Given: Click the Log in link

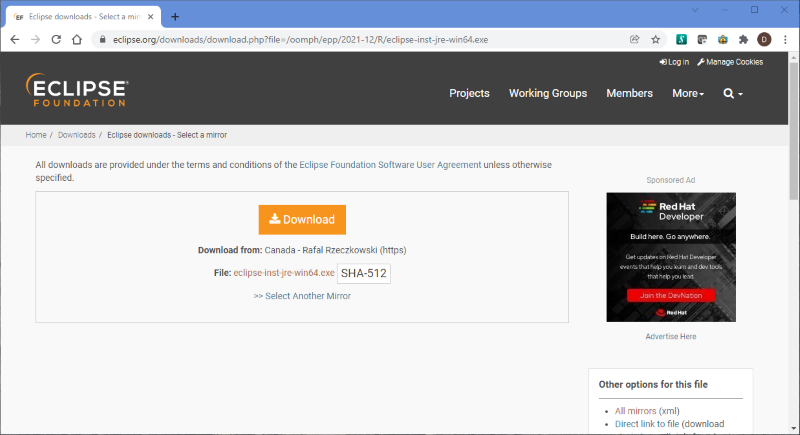Looking at the screenshot, I should [x=674, y=62].
